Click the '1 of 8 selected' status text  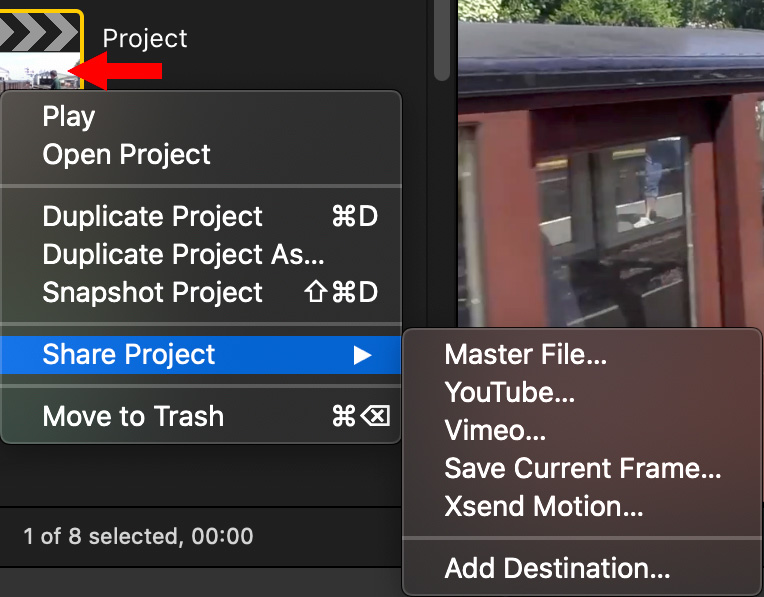(138, 536)
